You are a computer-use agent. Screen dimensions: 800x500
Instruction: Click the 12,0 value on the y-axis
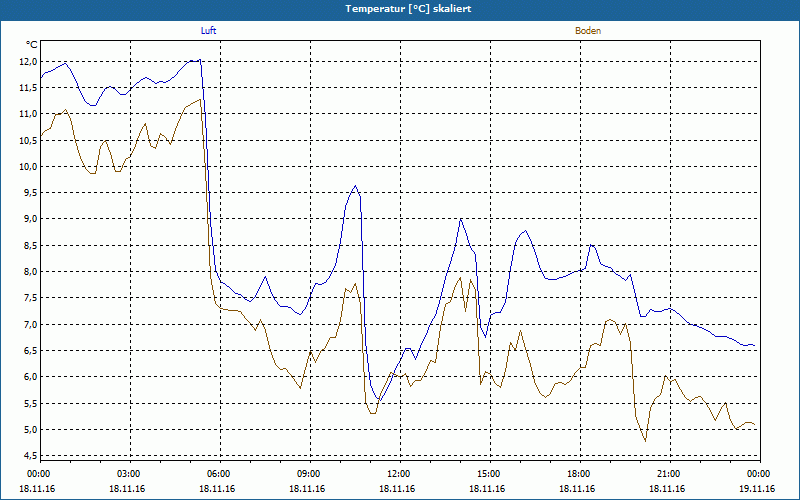click(x=29, y=62)
